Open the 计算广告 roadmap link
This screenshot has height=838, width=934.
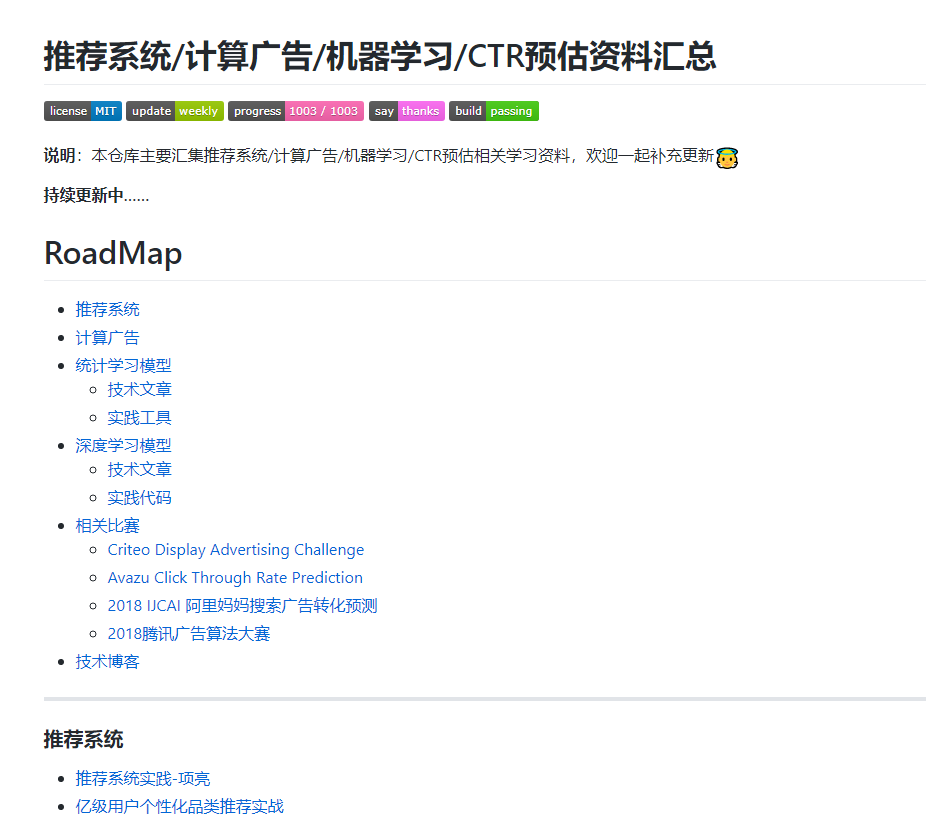point(107,338)
